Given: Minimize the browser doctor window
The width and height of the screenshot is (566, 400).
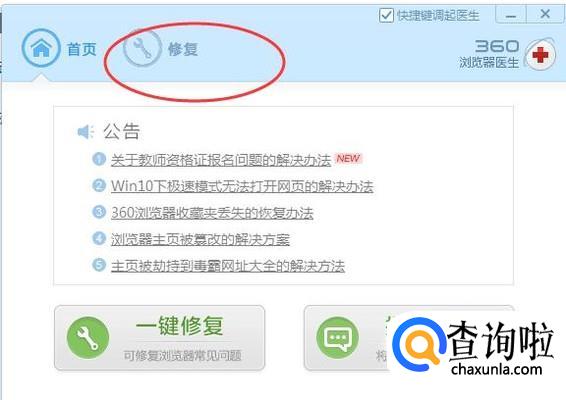Looking at the screenshot, I should [x=511, y=15].
